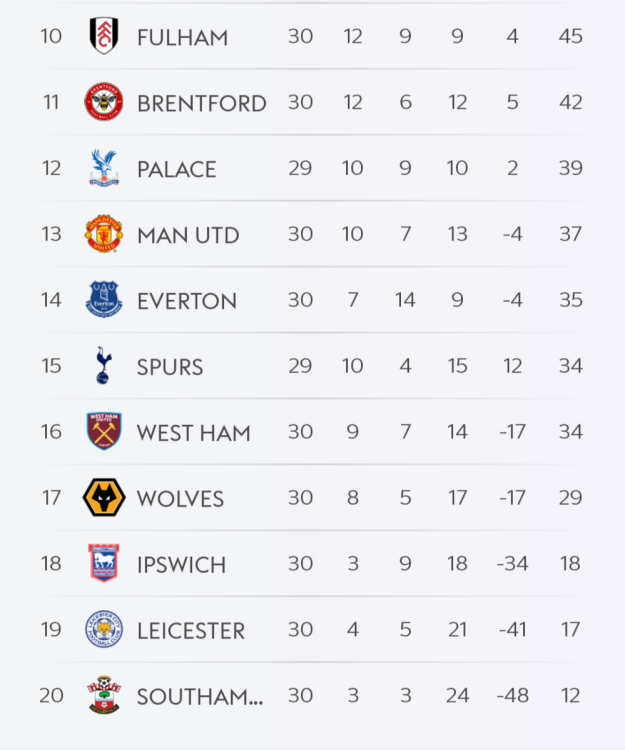This screenshot has height=750, width=625.
Task: Tap the Spurs cockerel crest
Action: pyautogui.click(x=103, y=366)
